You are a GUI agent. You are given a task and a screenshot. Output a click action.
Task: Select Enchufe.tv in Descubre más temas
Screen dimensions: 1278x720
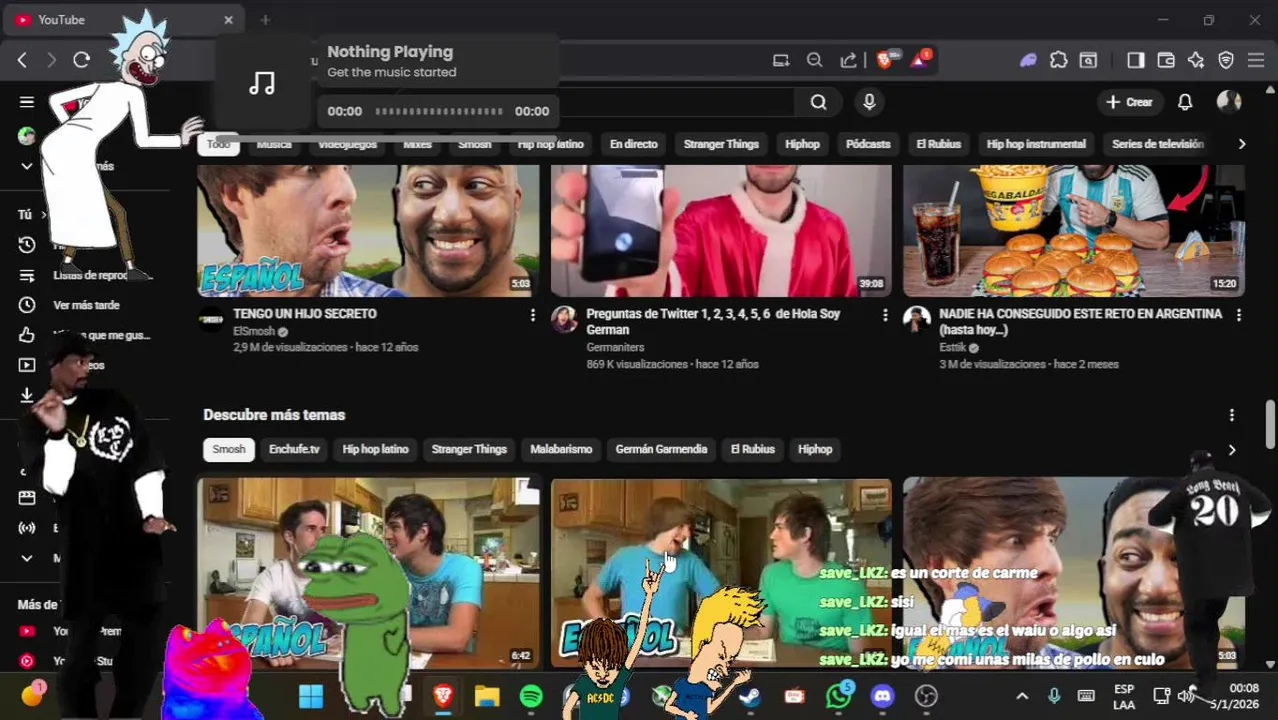pyautogui.click(x=294, y=449)
